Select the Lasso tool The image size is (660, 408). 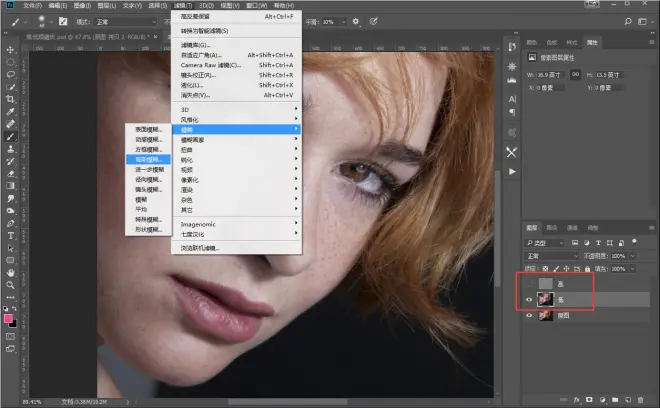click(11, 75)
